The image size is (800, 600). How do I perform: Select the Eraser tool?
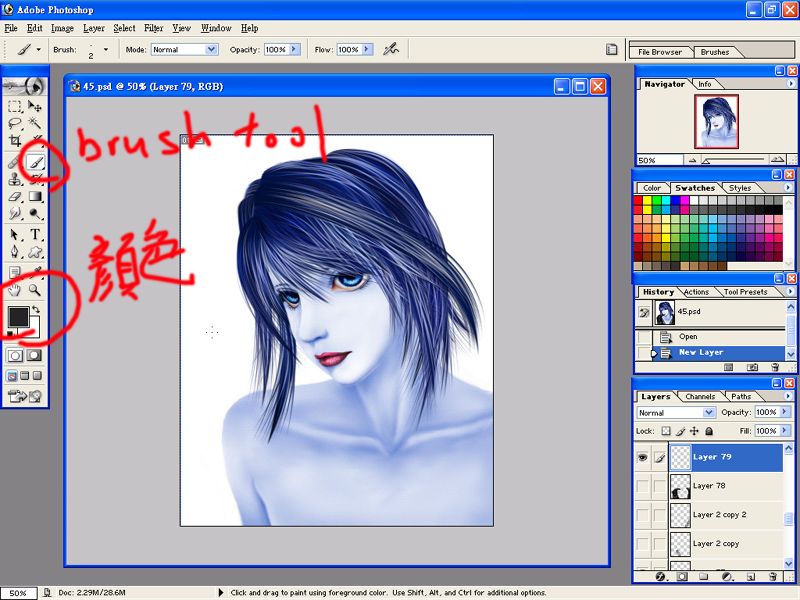[15, 196]
